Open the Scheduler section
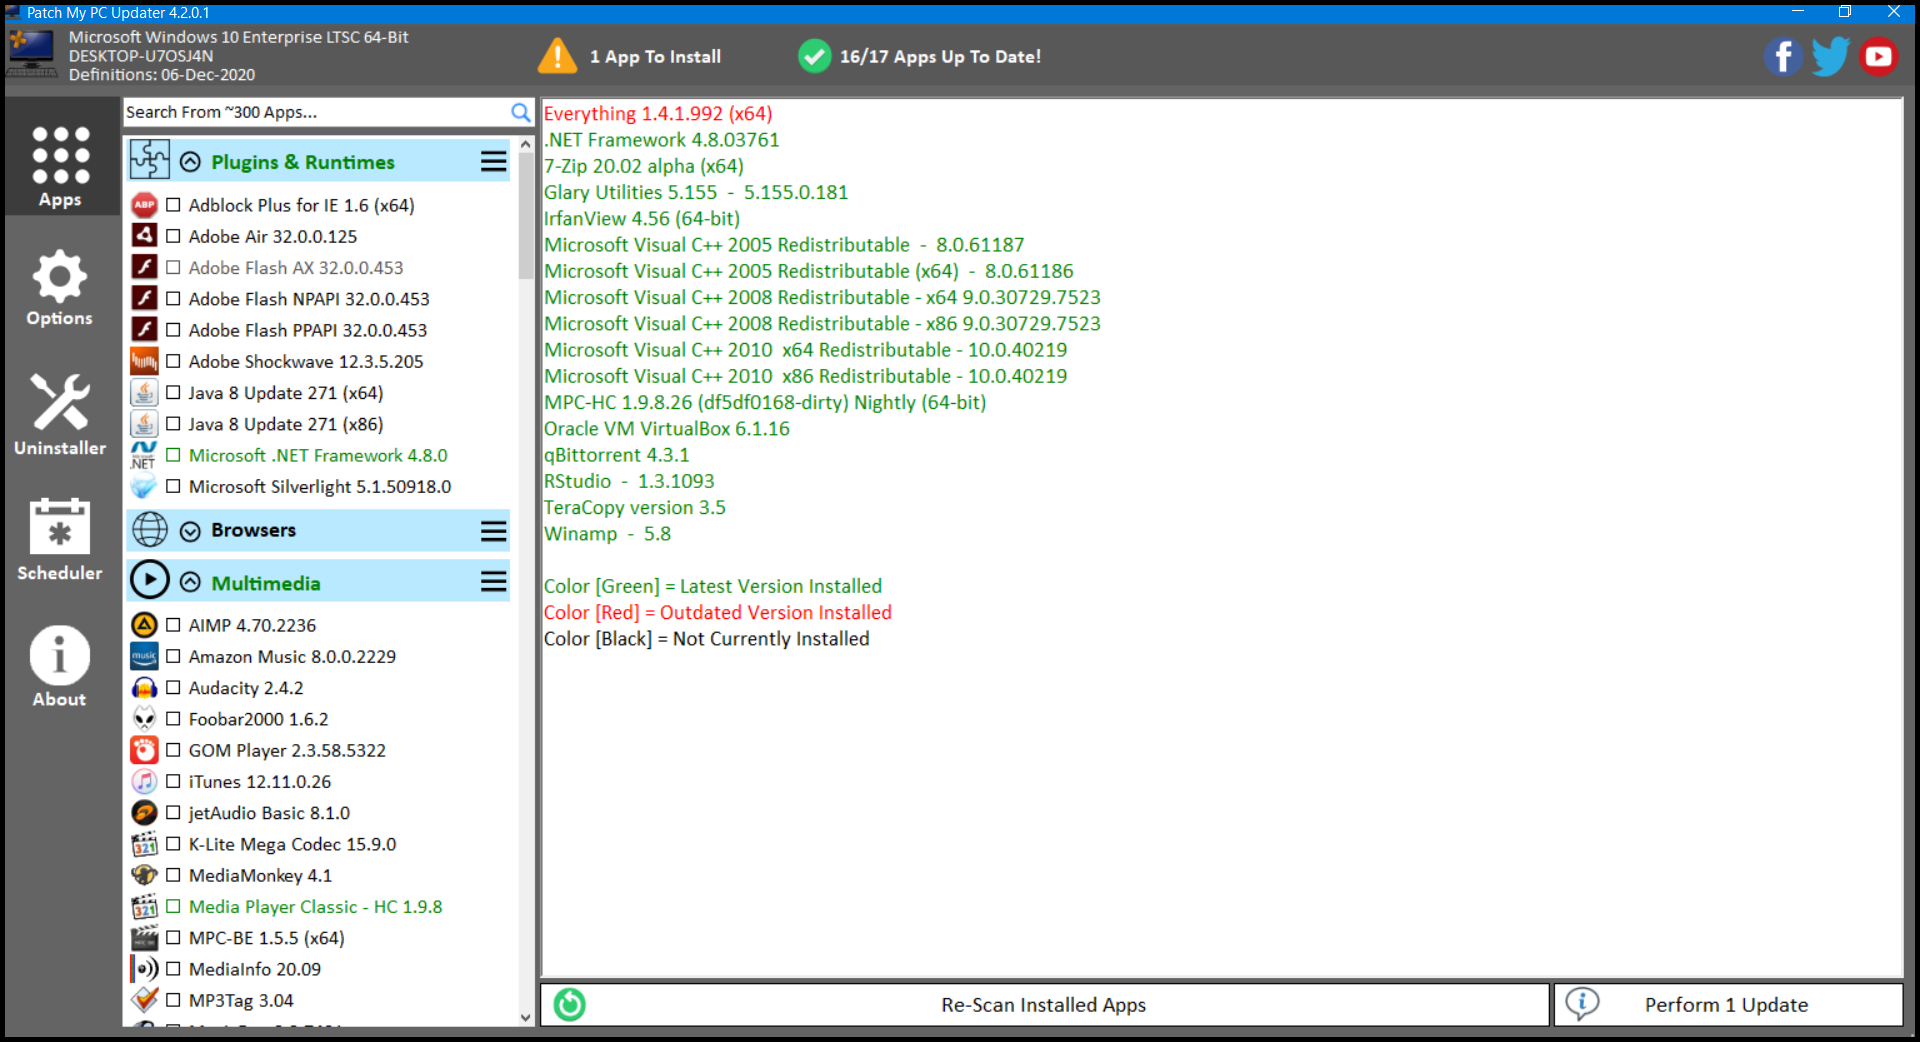 click(60, 539)
